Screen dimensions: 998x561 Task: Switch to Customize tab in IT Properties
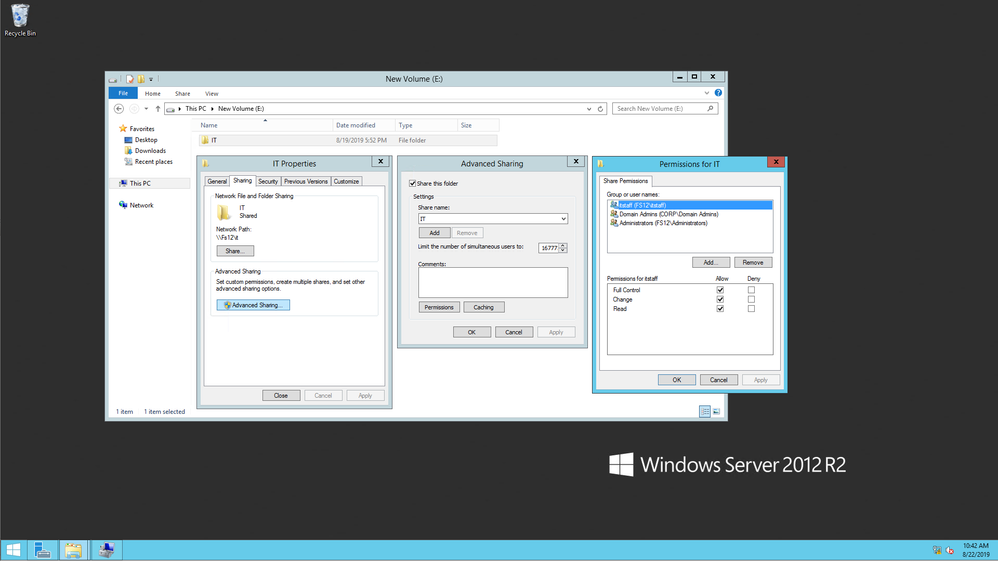(x=346, y=181)
